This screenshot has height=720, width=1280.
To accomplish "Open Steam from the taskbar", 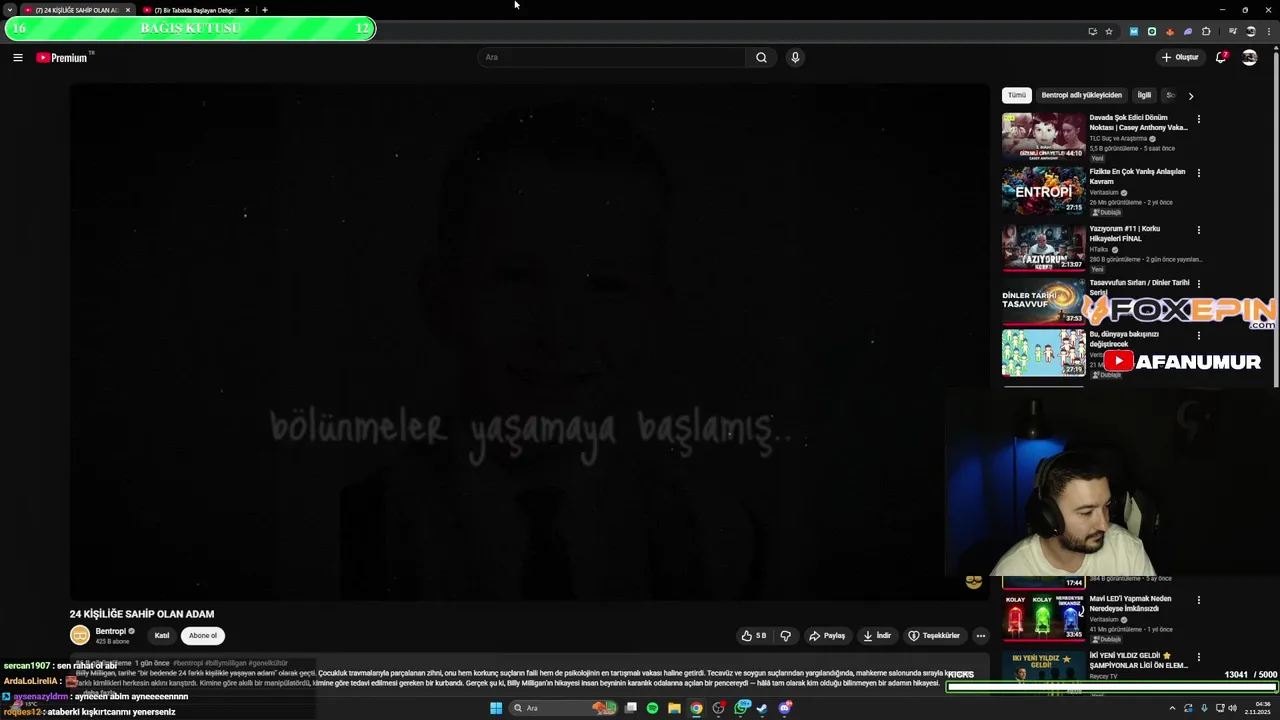I will (763, 708).
